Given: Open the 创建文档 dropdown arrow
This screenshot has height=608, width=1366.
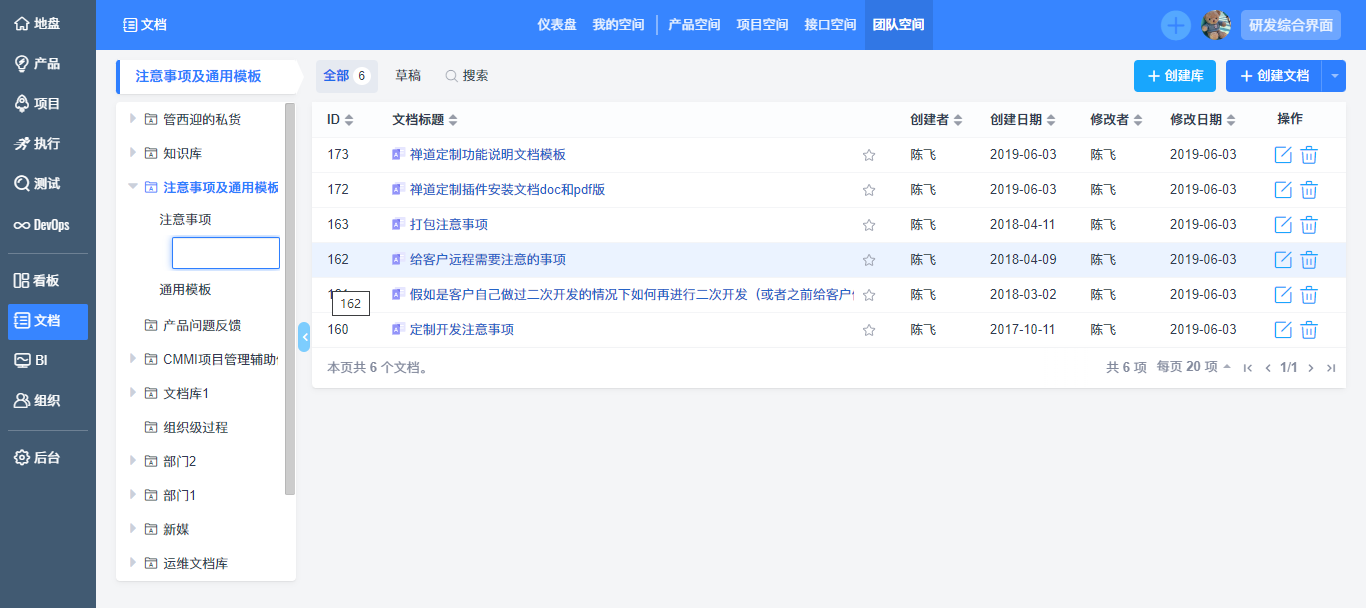Looking at the screenshot, I should pyautogui.click(x=1334, y=76).
